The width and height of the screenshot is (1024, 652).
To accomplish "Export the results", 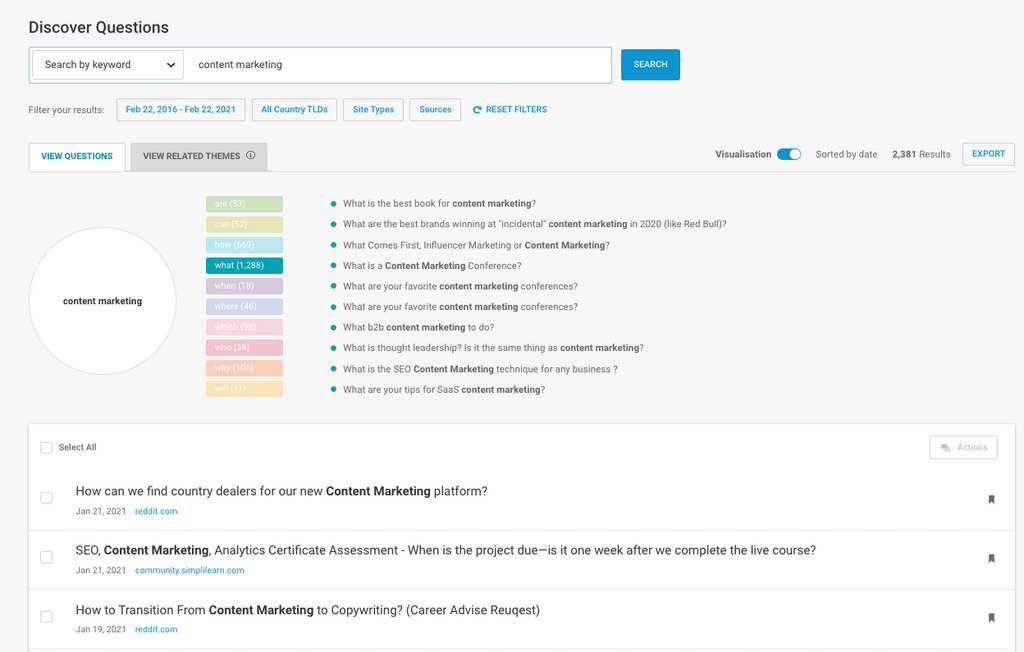I will coord(988,154).
